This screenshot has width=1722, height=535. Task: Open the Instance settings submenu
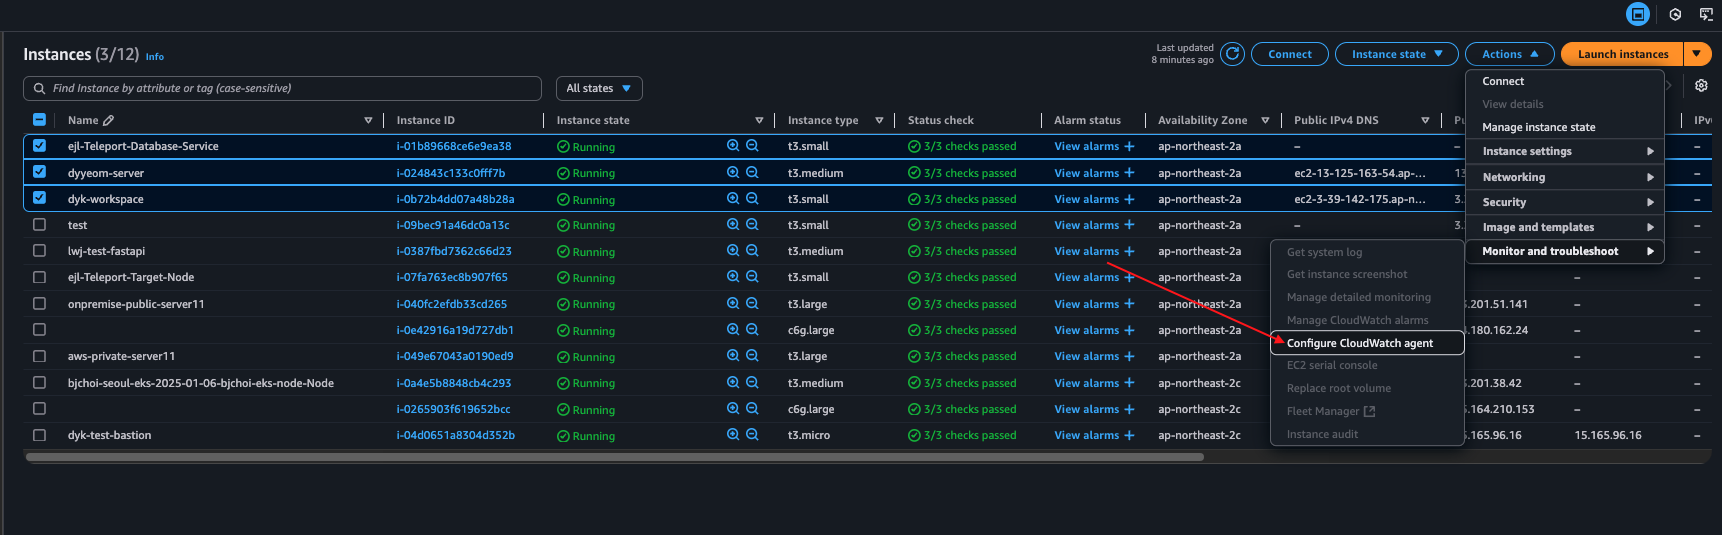click(x=1565, y=151)
